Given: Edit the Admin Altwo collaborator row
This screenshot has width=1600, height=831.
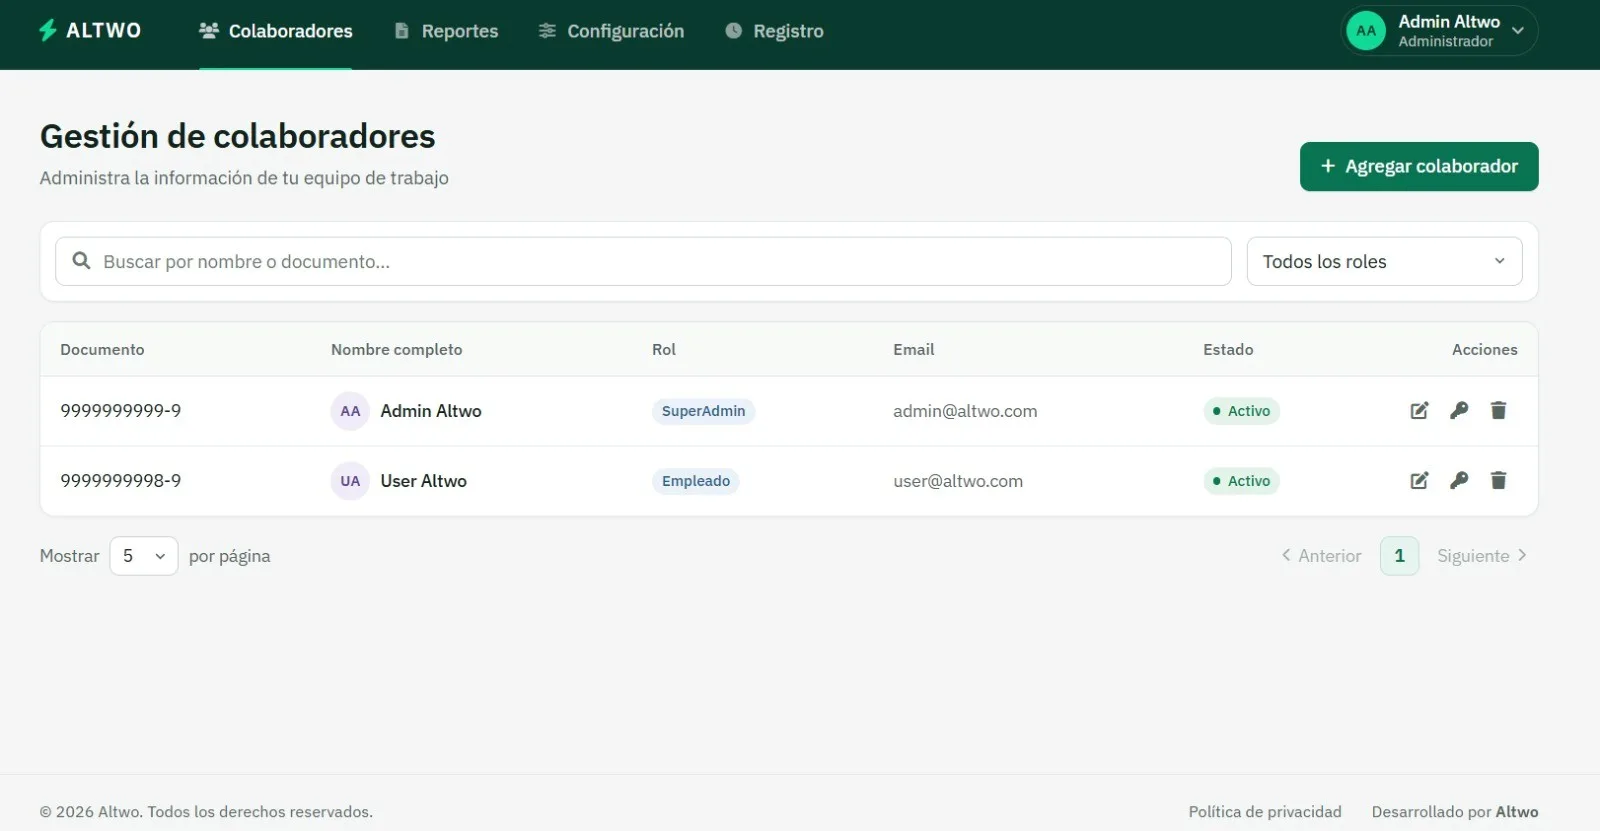Looking at the screenshot, I should pos(1419,411).
